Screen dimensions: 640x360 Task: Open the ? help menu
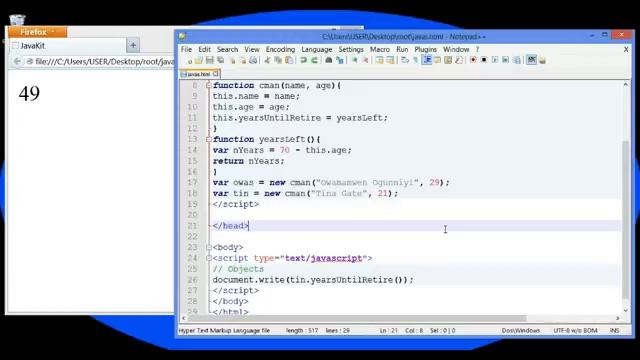point(477,49)
